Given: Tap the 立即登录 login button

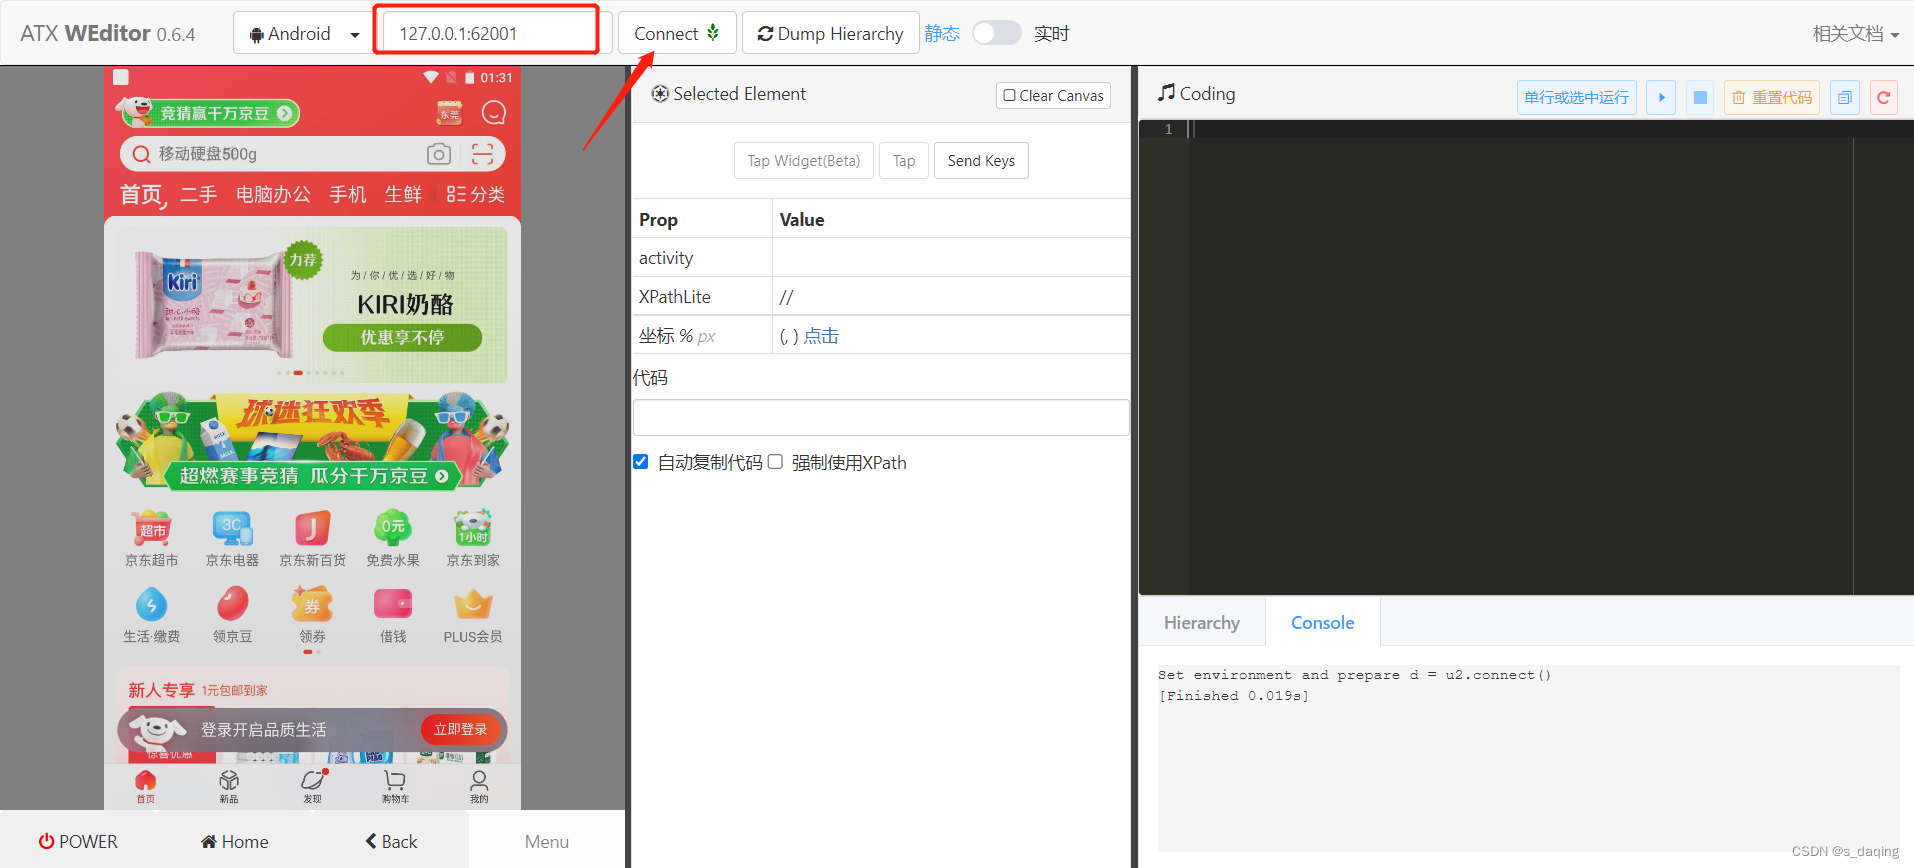Looking at the screenshot, I should [460, 729].
